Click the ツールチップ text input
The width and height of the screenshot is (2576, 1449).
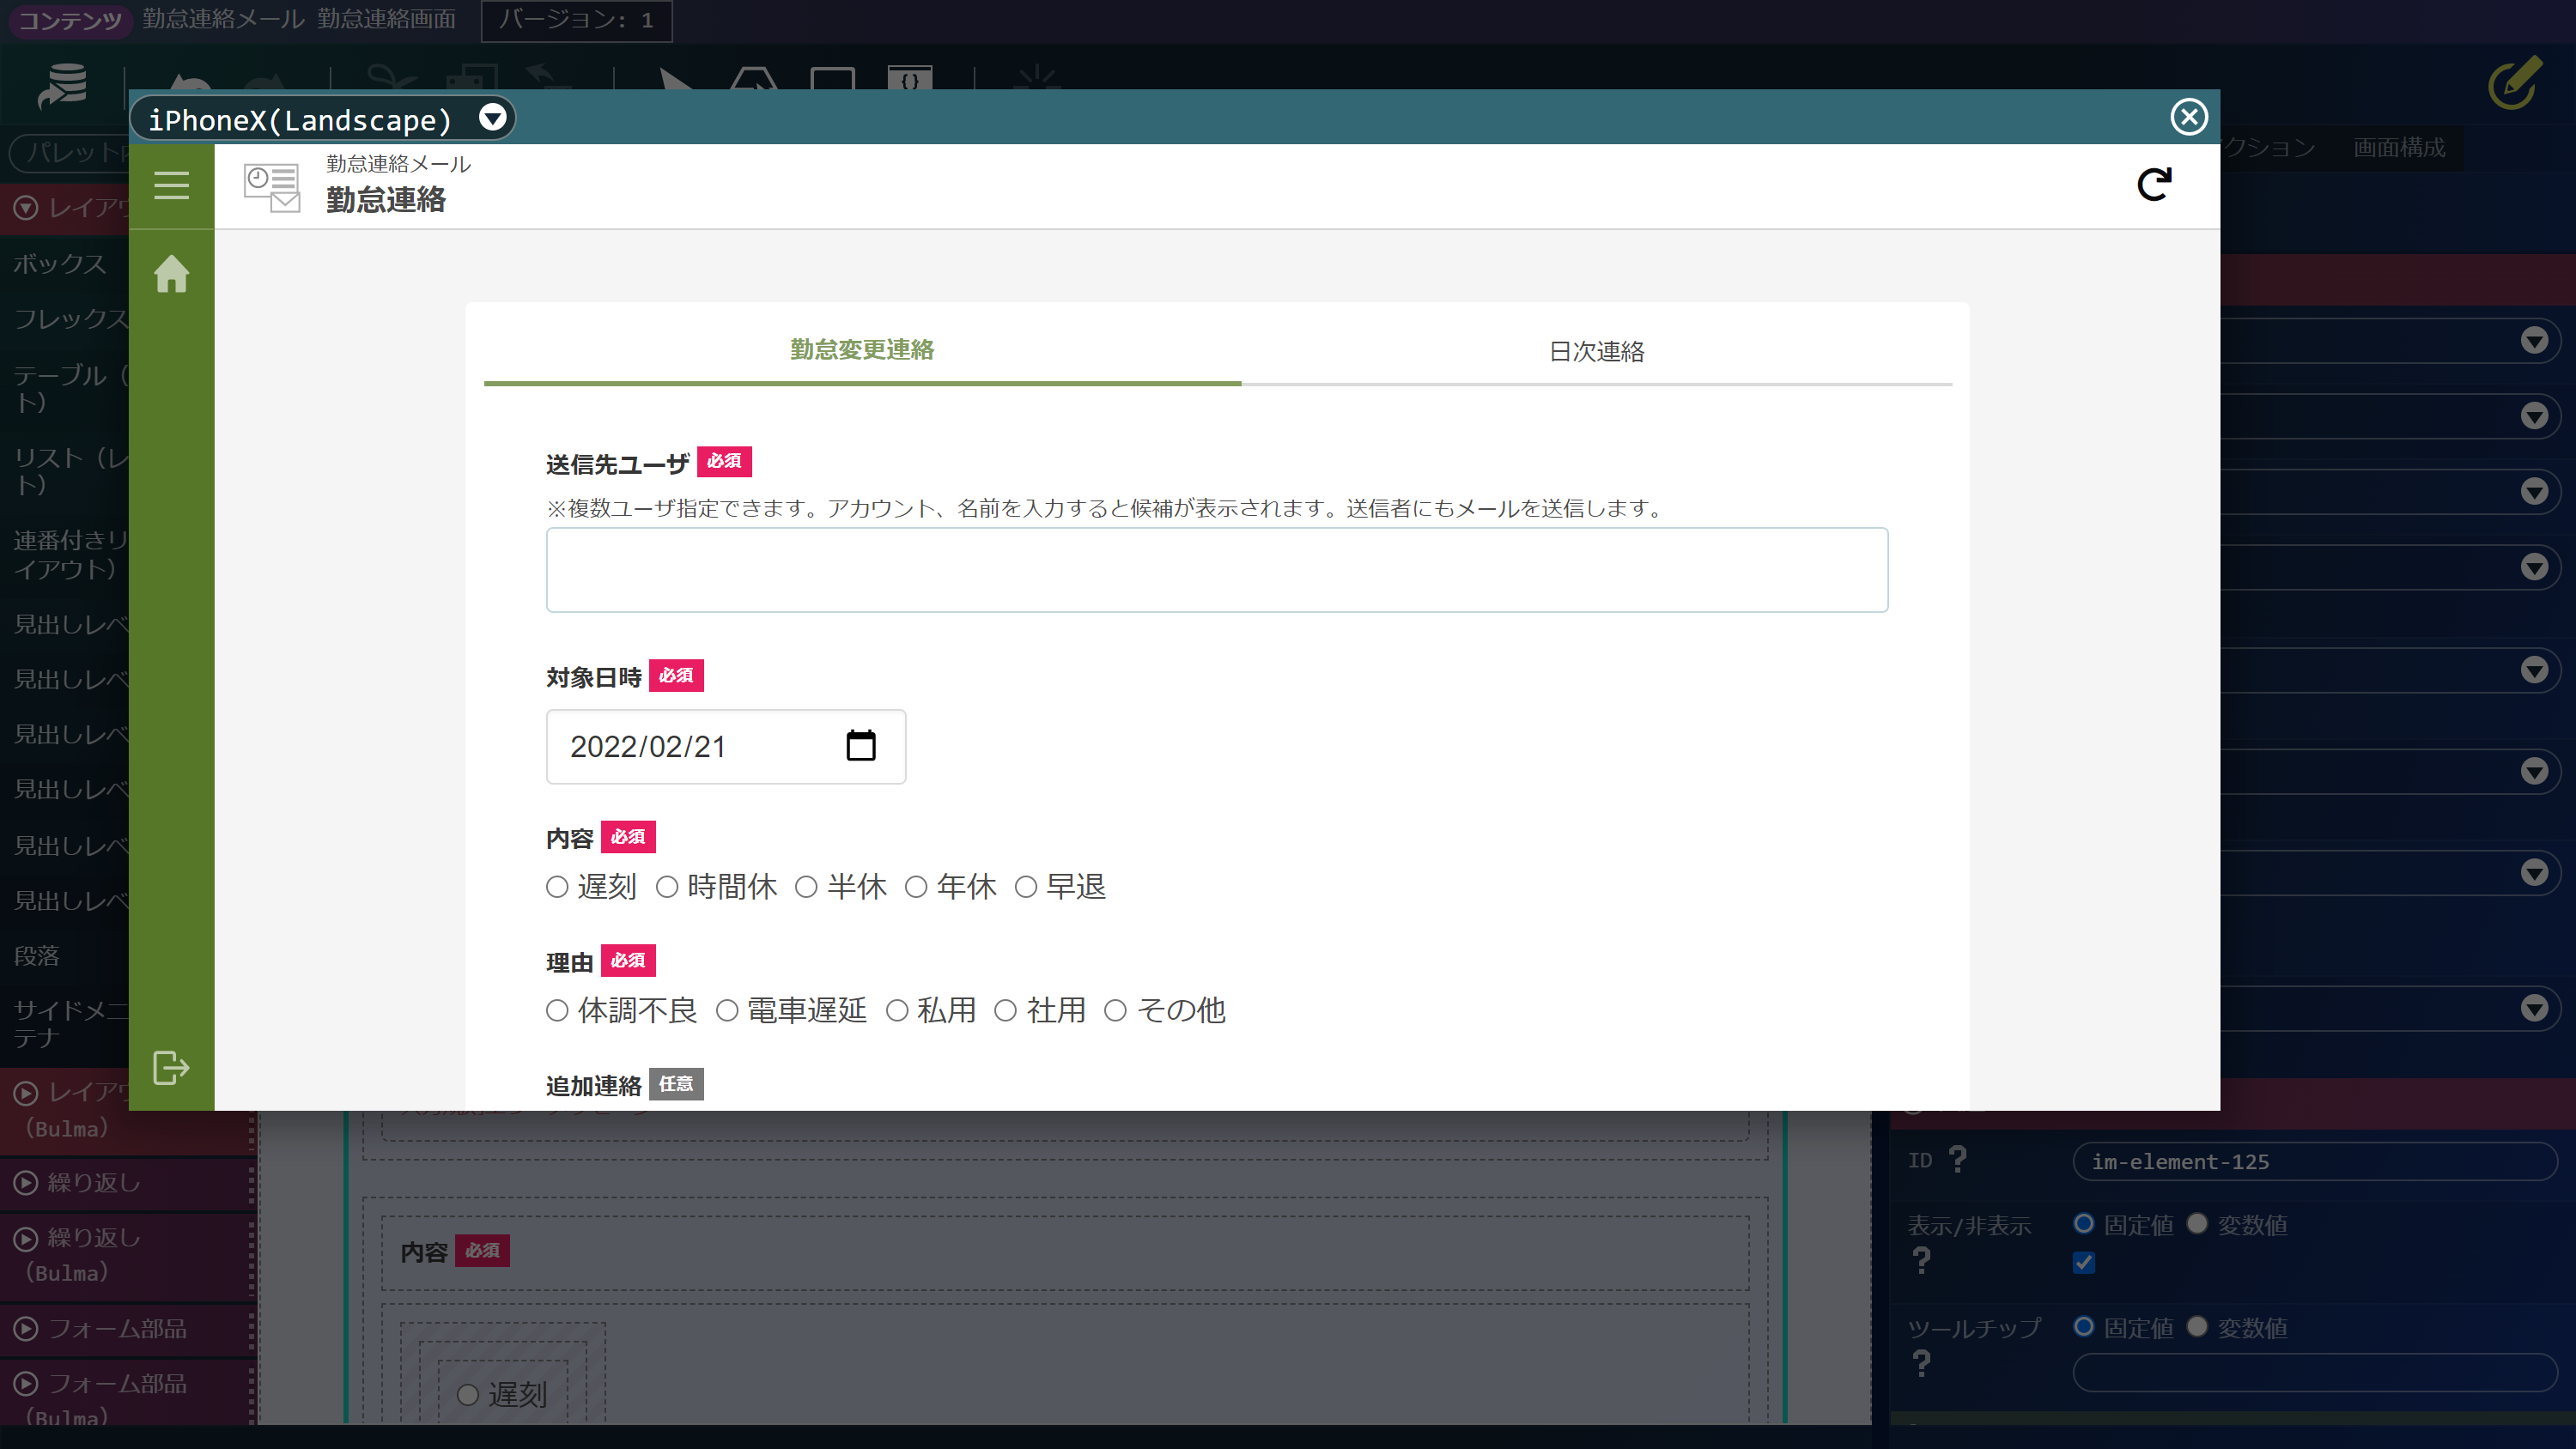2315,1372
